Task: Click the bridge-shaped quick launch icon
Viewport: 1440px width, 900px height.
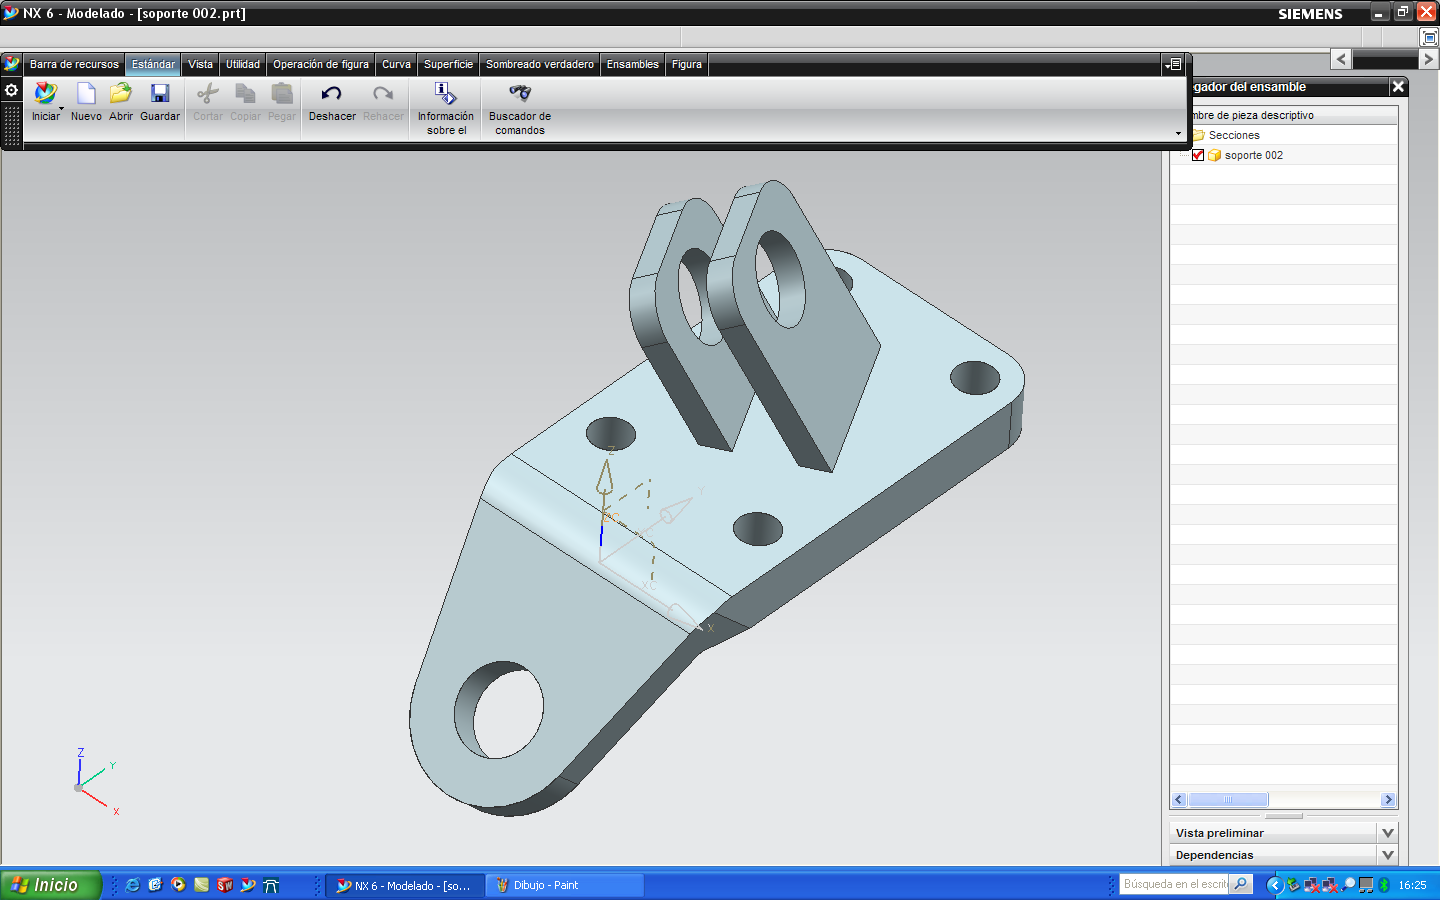Action: click(271, 885)
